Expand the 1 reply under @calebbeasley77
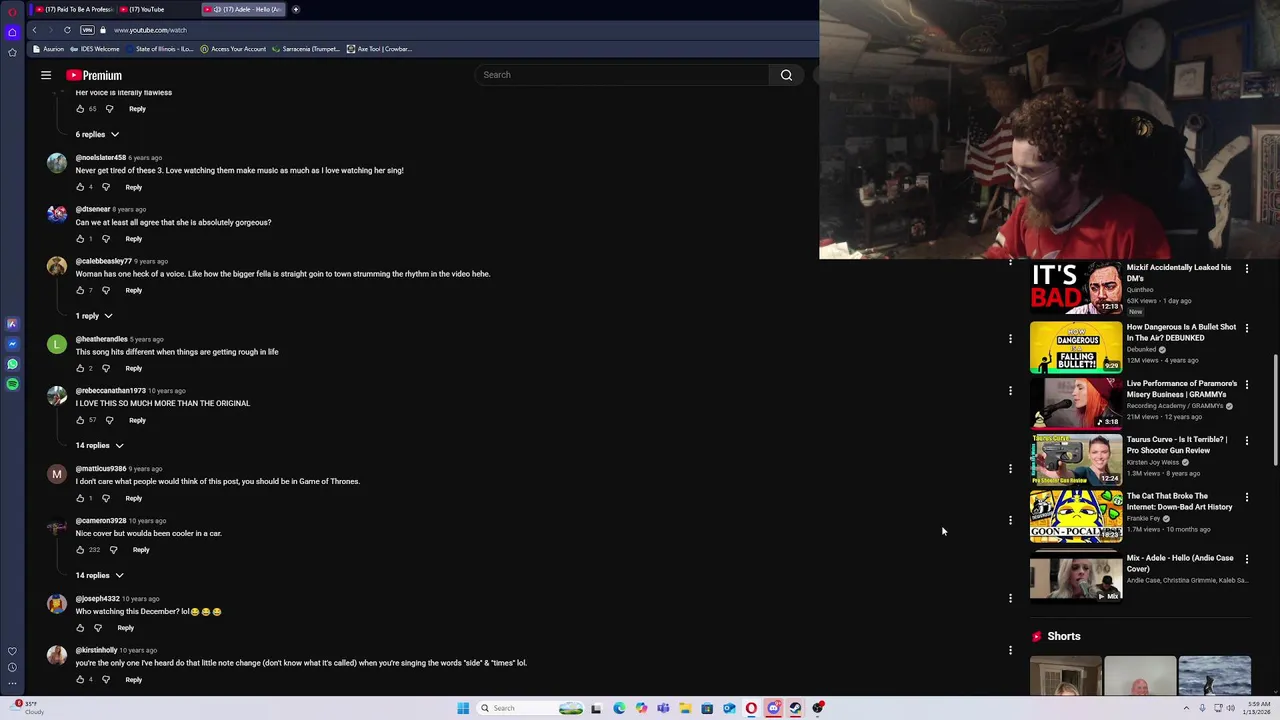This screenshot has height=720, width=1280. (x=94, y=316)
